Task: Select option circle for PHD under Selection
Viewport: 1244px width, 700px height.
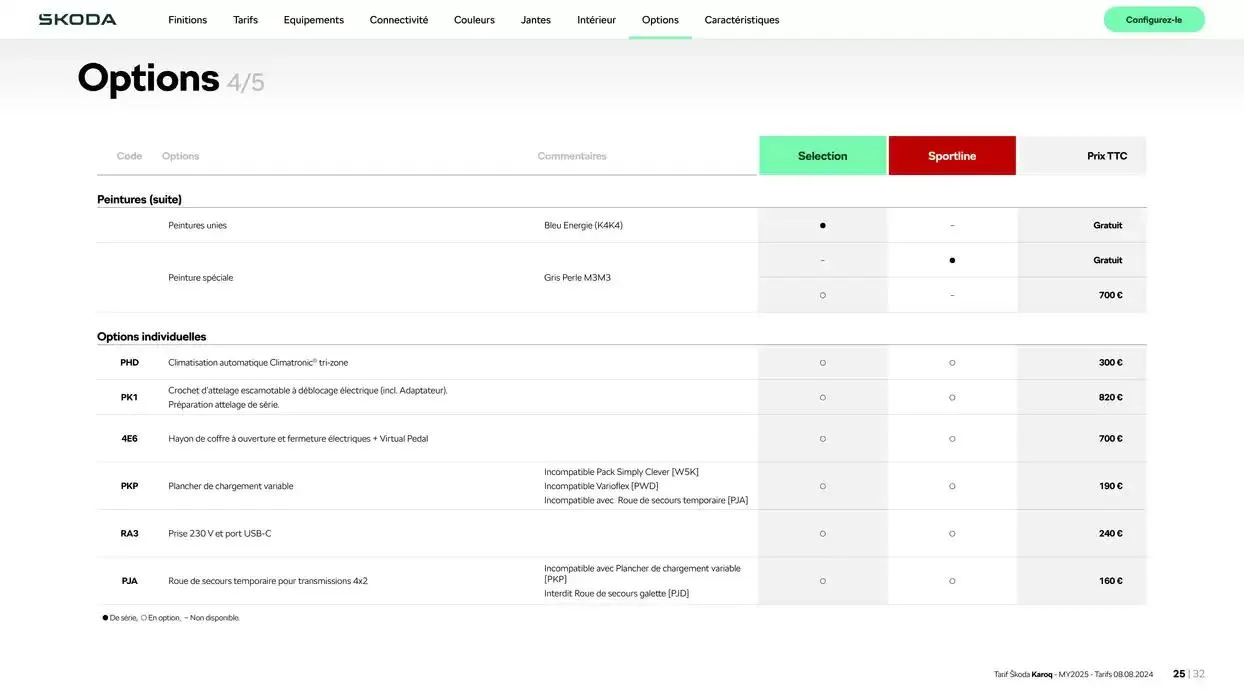Action: (822, 363)
